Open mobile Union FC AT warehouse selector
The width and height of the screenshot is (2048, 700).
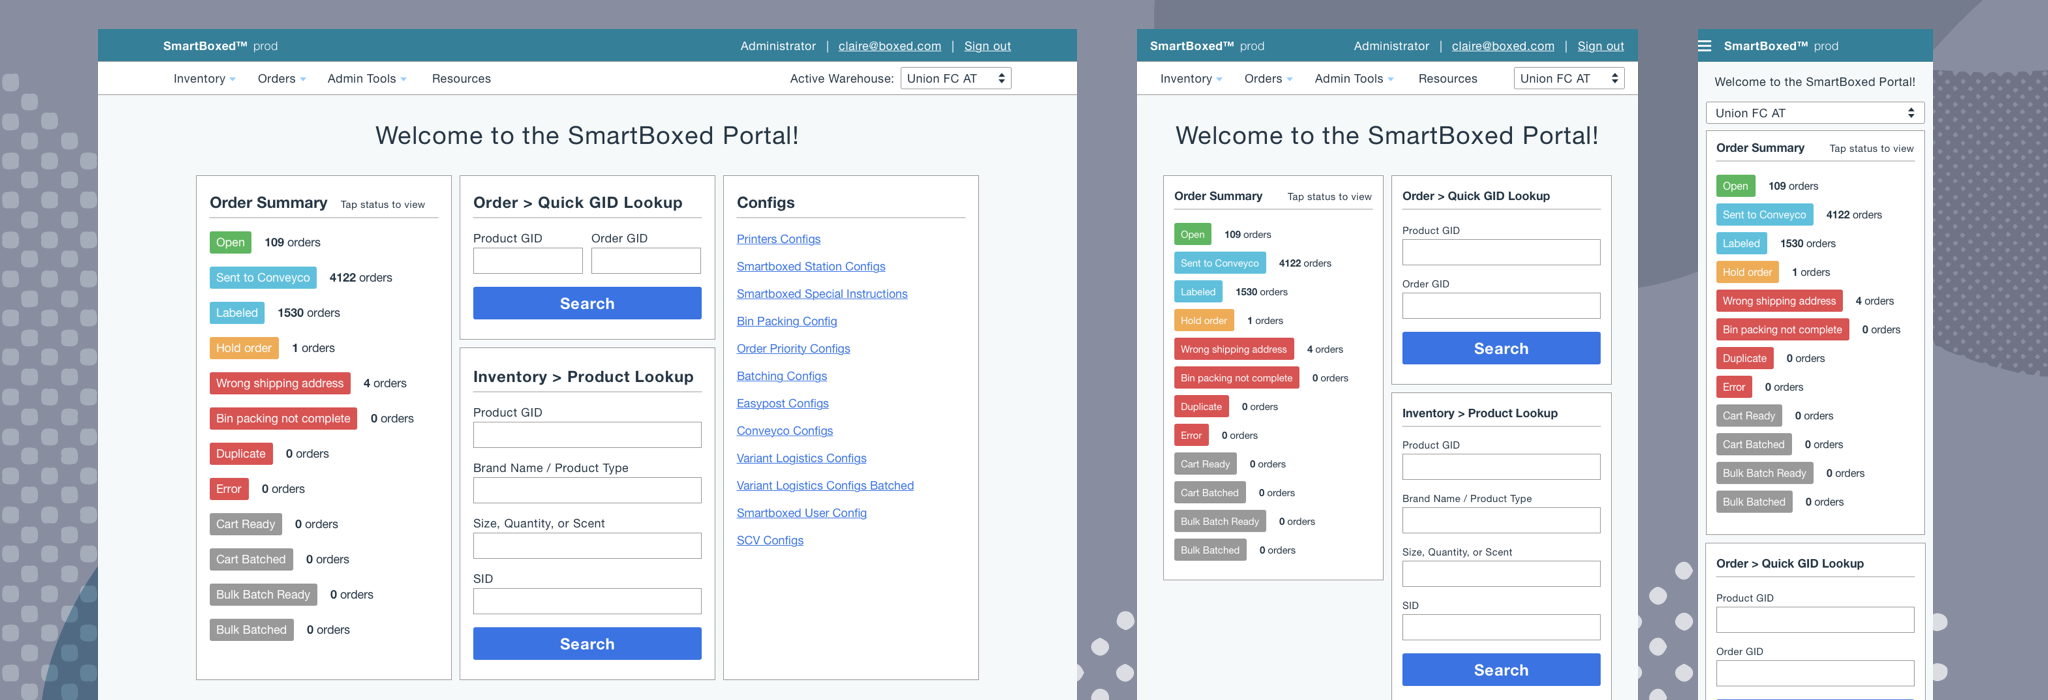(1815, 113)
